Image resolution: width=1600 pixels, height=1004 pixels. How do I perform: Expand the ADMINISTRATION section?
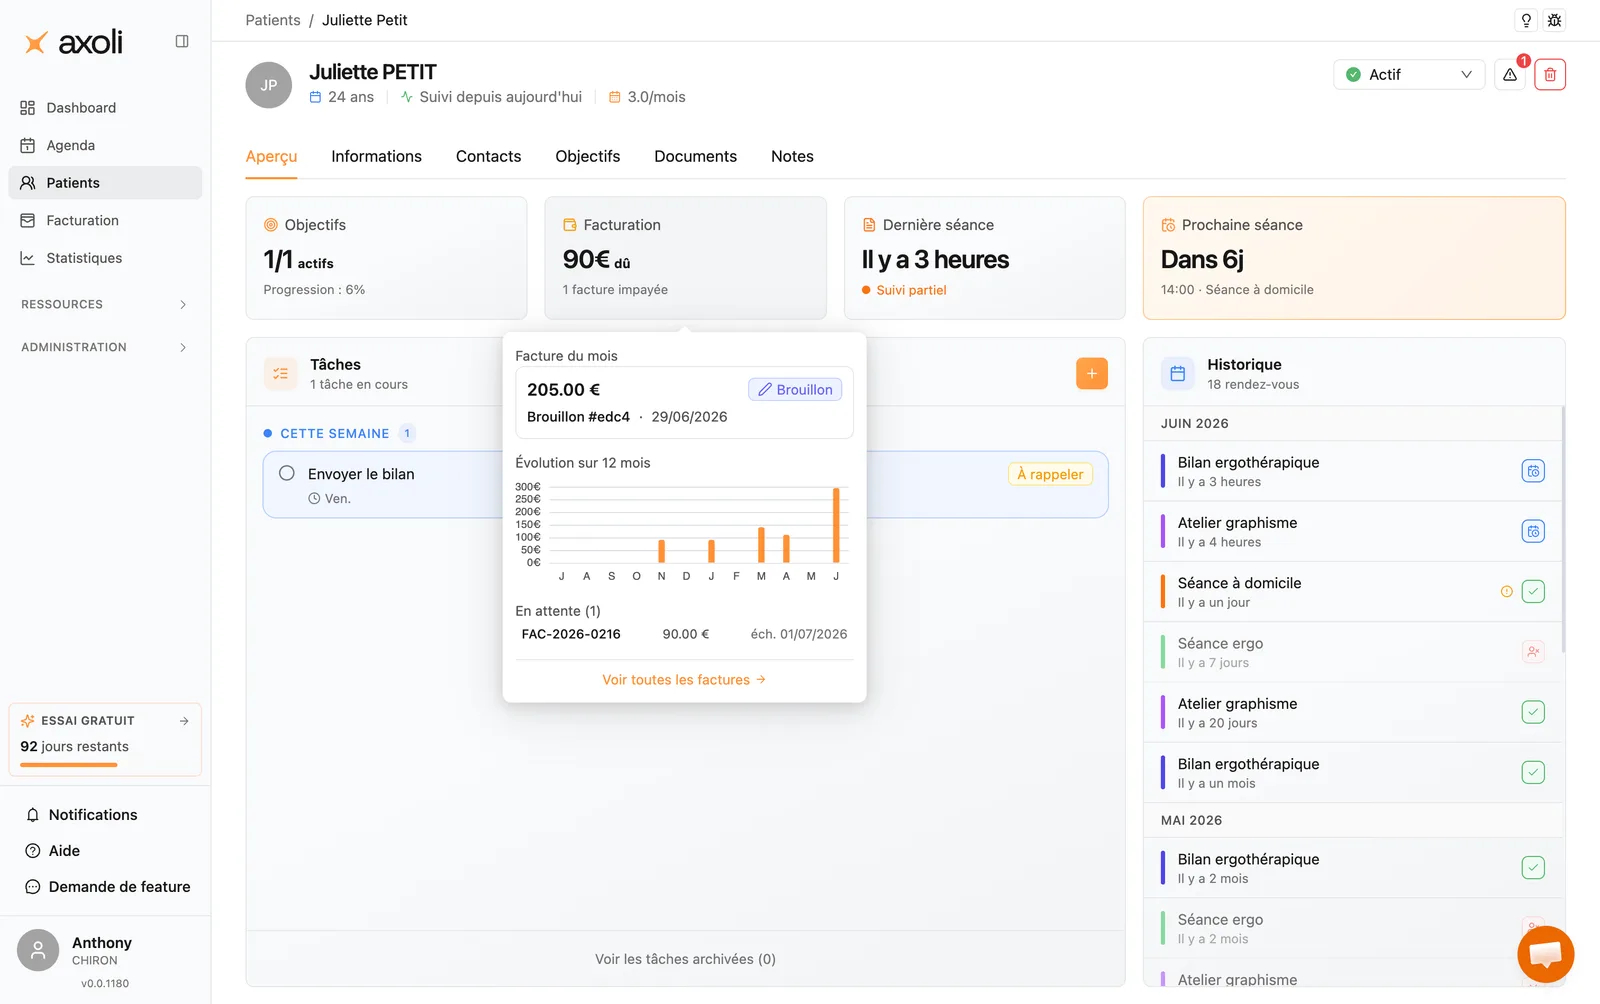pos(105,347)
